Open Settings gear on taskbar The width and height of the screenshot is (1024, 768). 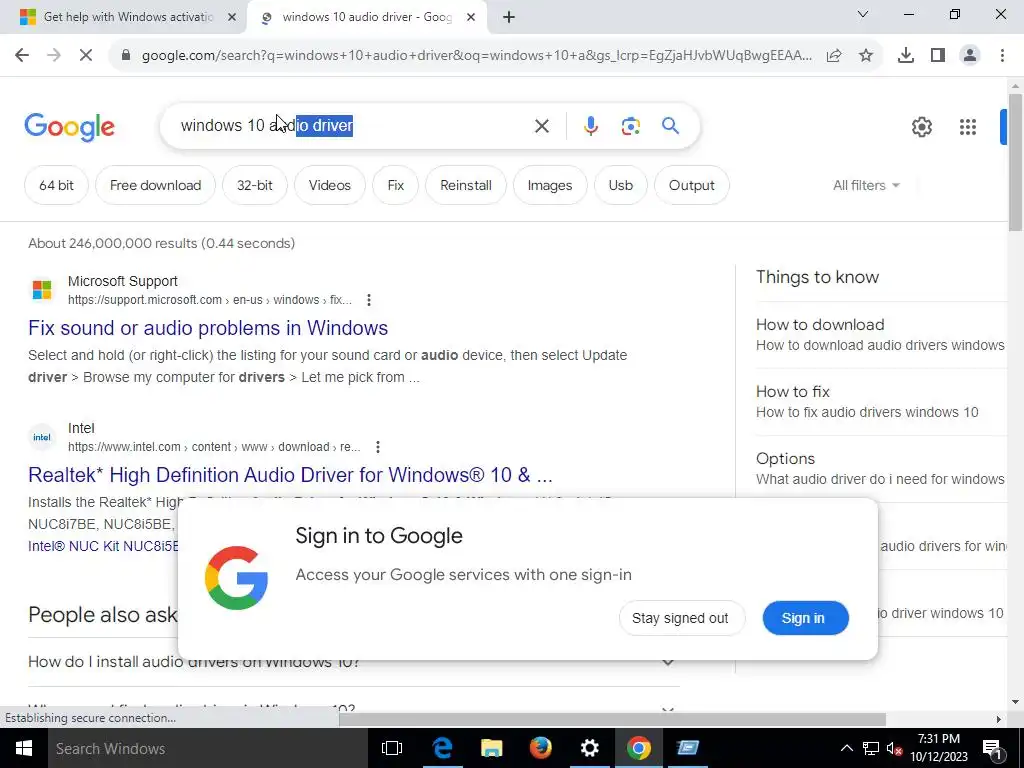click(589, 748)
